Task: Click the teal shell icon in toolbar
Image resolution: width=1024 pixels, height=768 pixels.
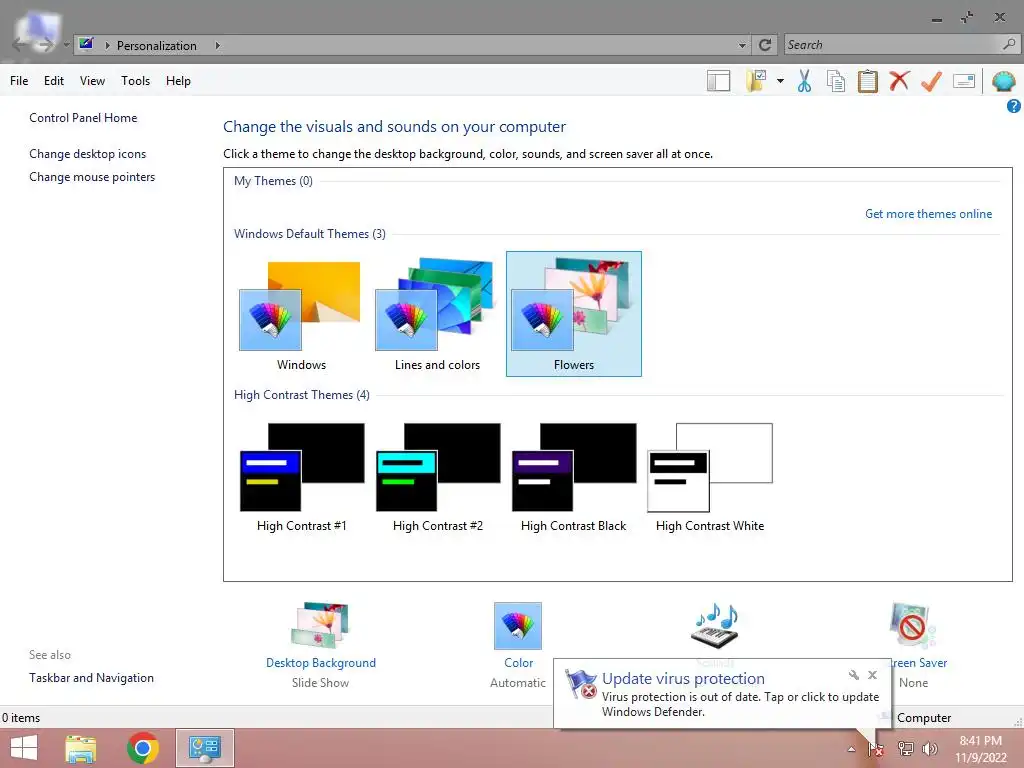Action: (x=1003, y=81)
